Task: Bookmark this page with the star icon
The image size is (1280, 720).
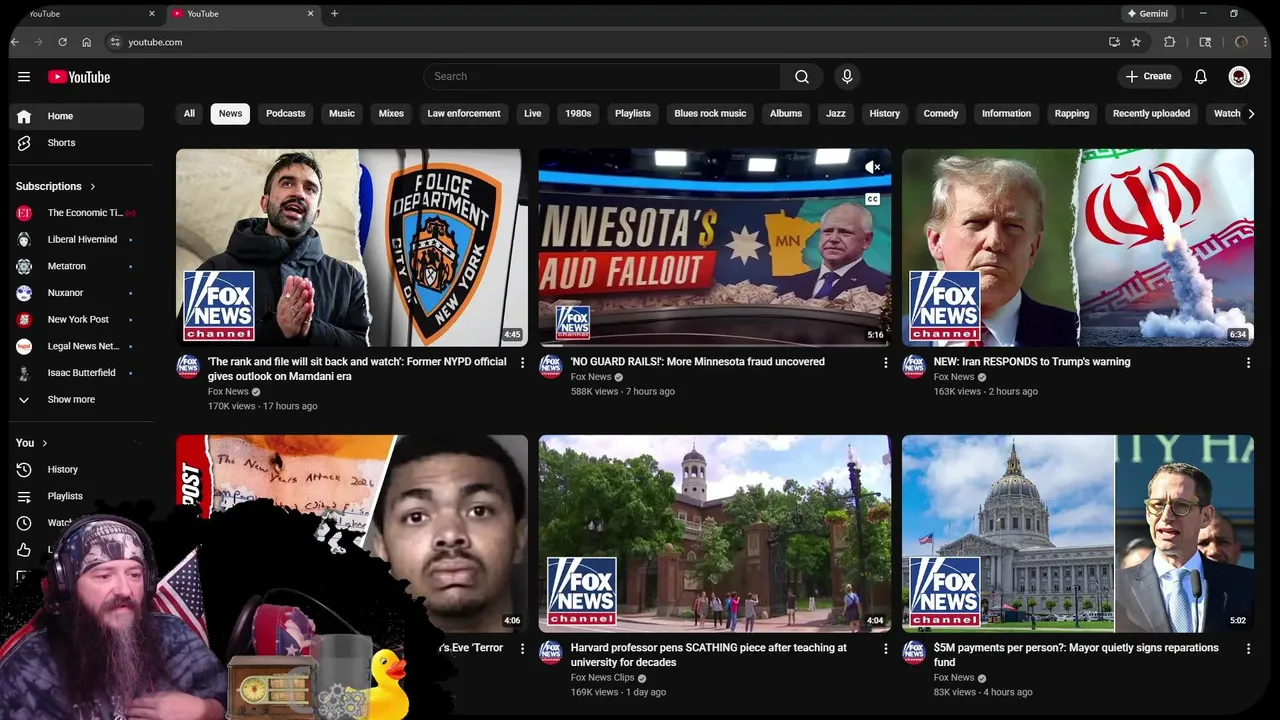Action: coord(1136,42)
